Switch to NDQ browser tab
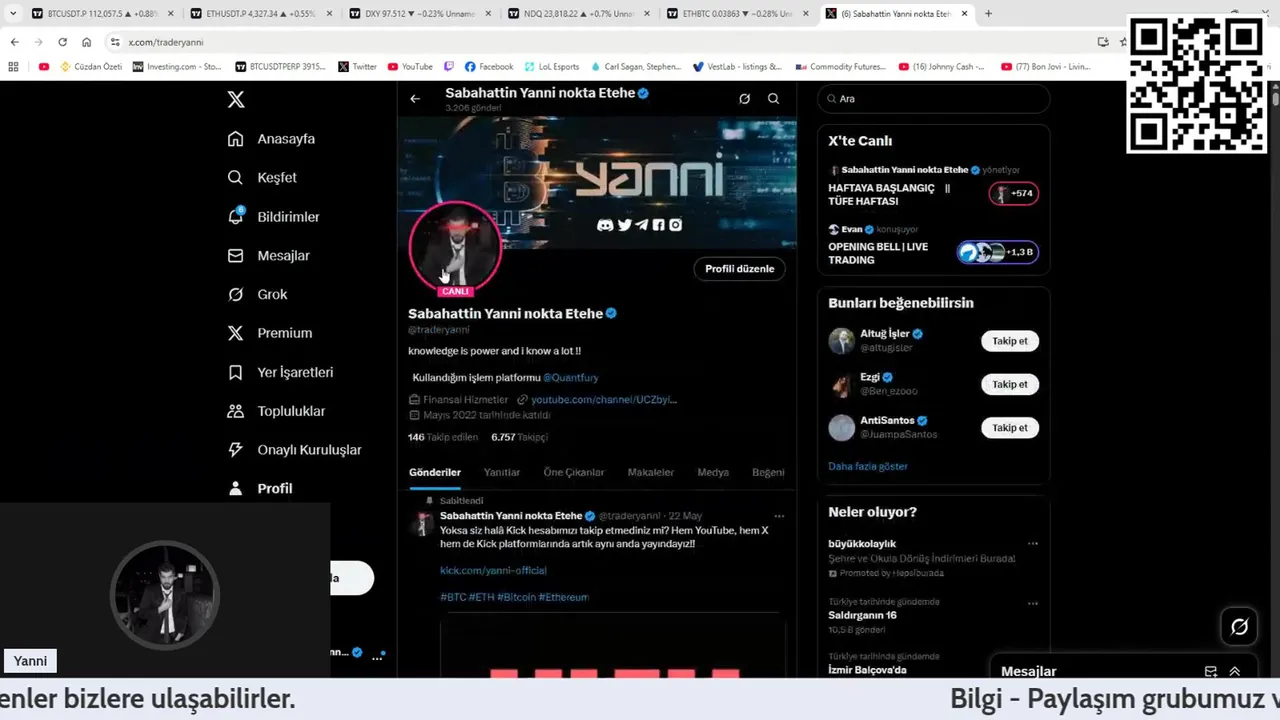The image size is (1280, 720). [x=577, y=14]
